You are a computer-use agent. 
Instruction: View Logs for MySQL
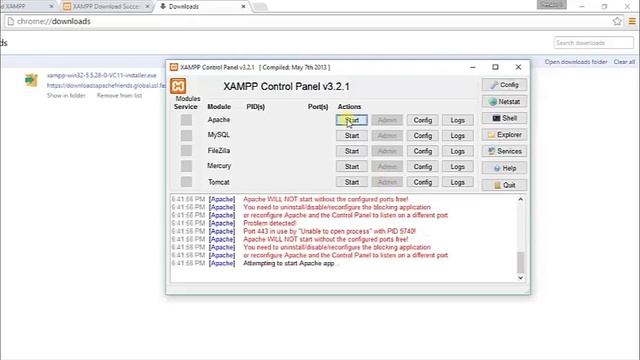tap(458, 136)
